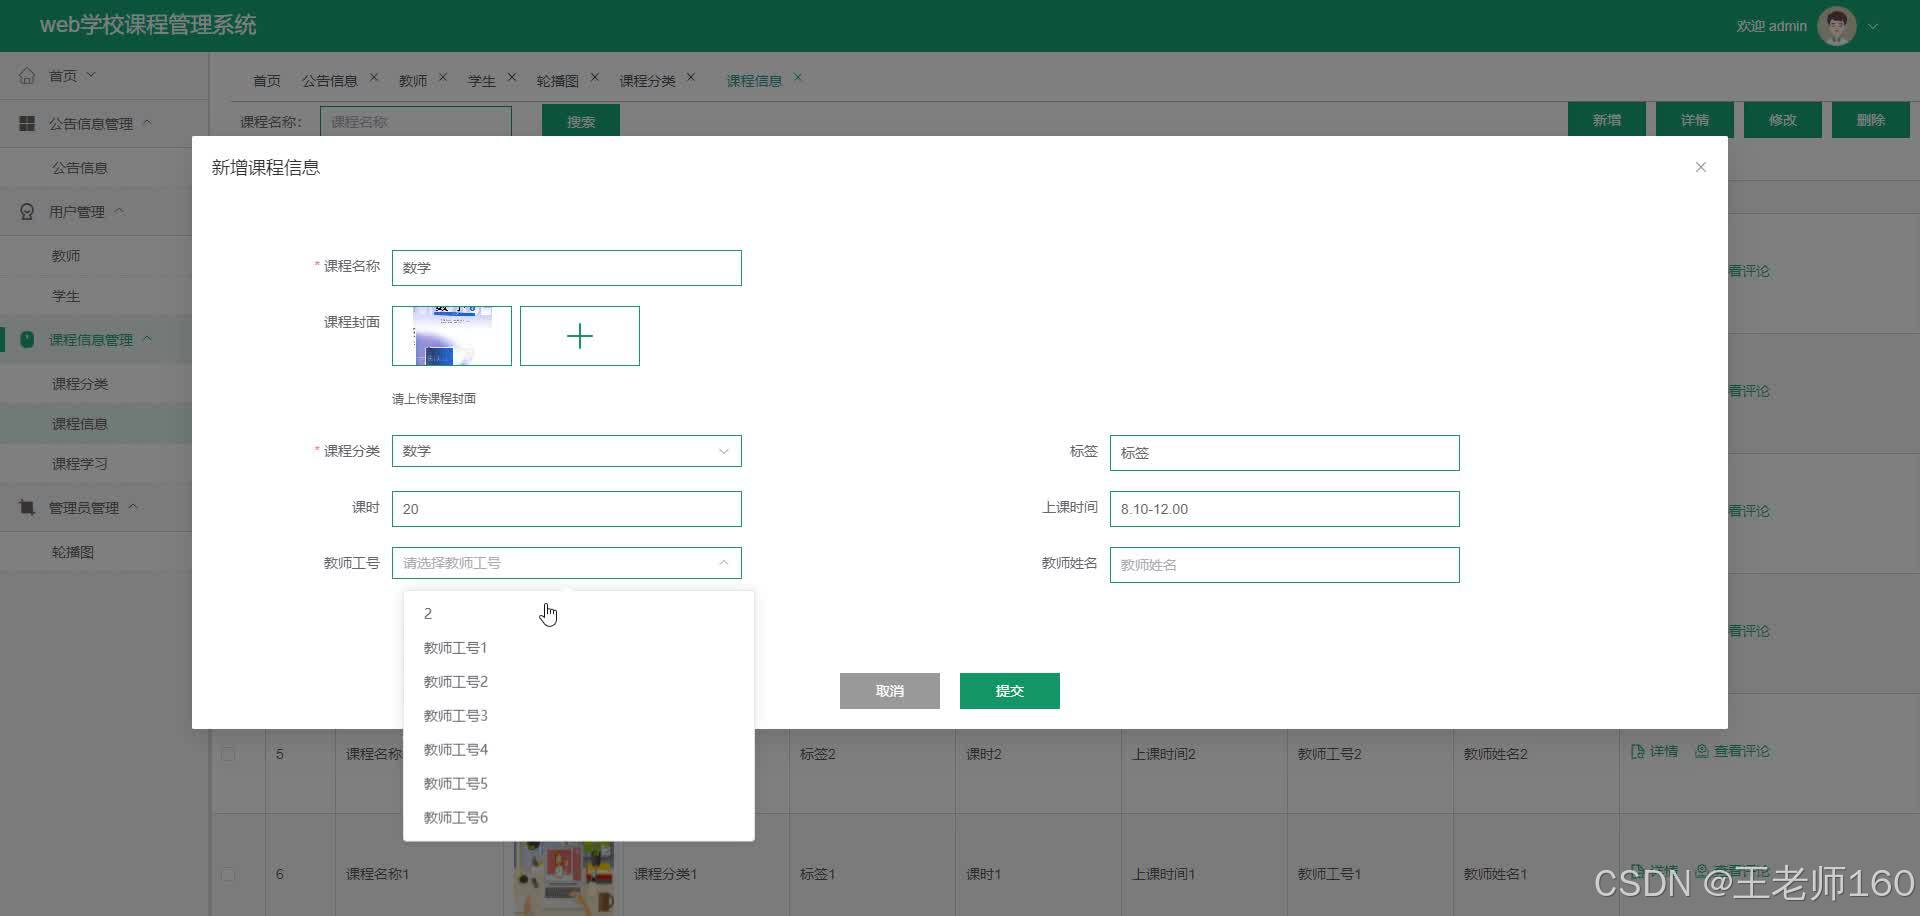This screenshot has width=1920, height=916.
Task: Open 公告信息 in the sidebar
Action: pyautogui.click(x=80, y=168)
